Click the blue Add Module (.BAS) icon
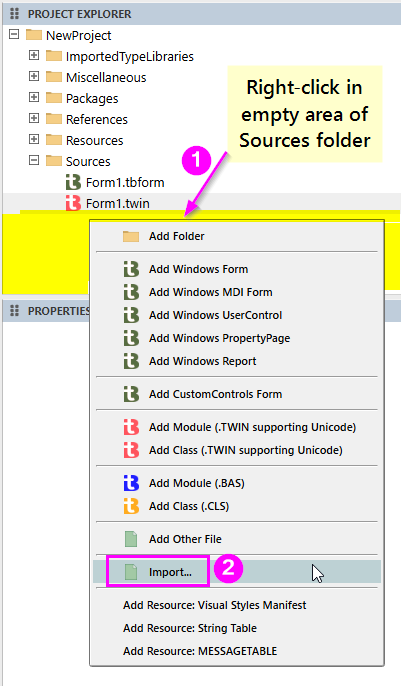Viewport: 401px width, 686px height. coord(131,483)
